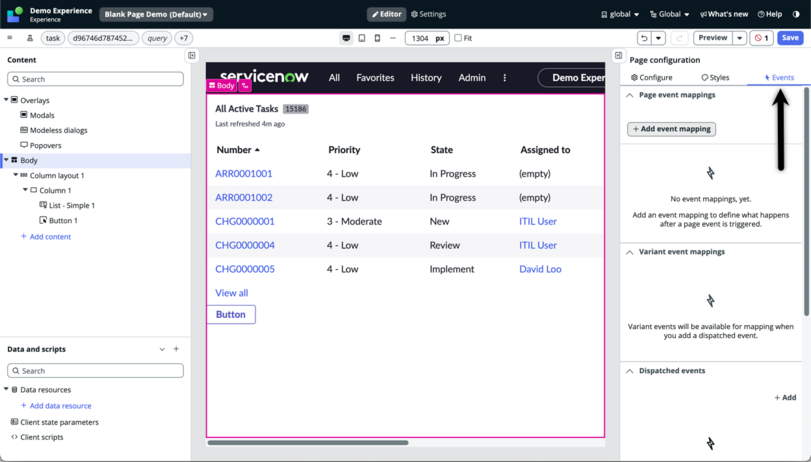Open Favorites in the ServiceNow header
The height and width of the screenshot is (462, 811).
(x=375, y=78)
